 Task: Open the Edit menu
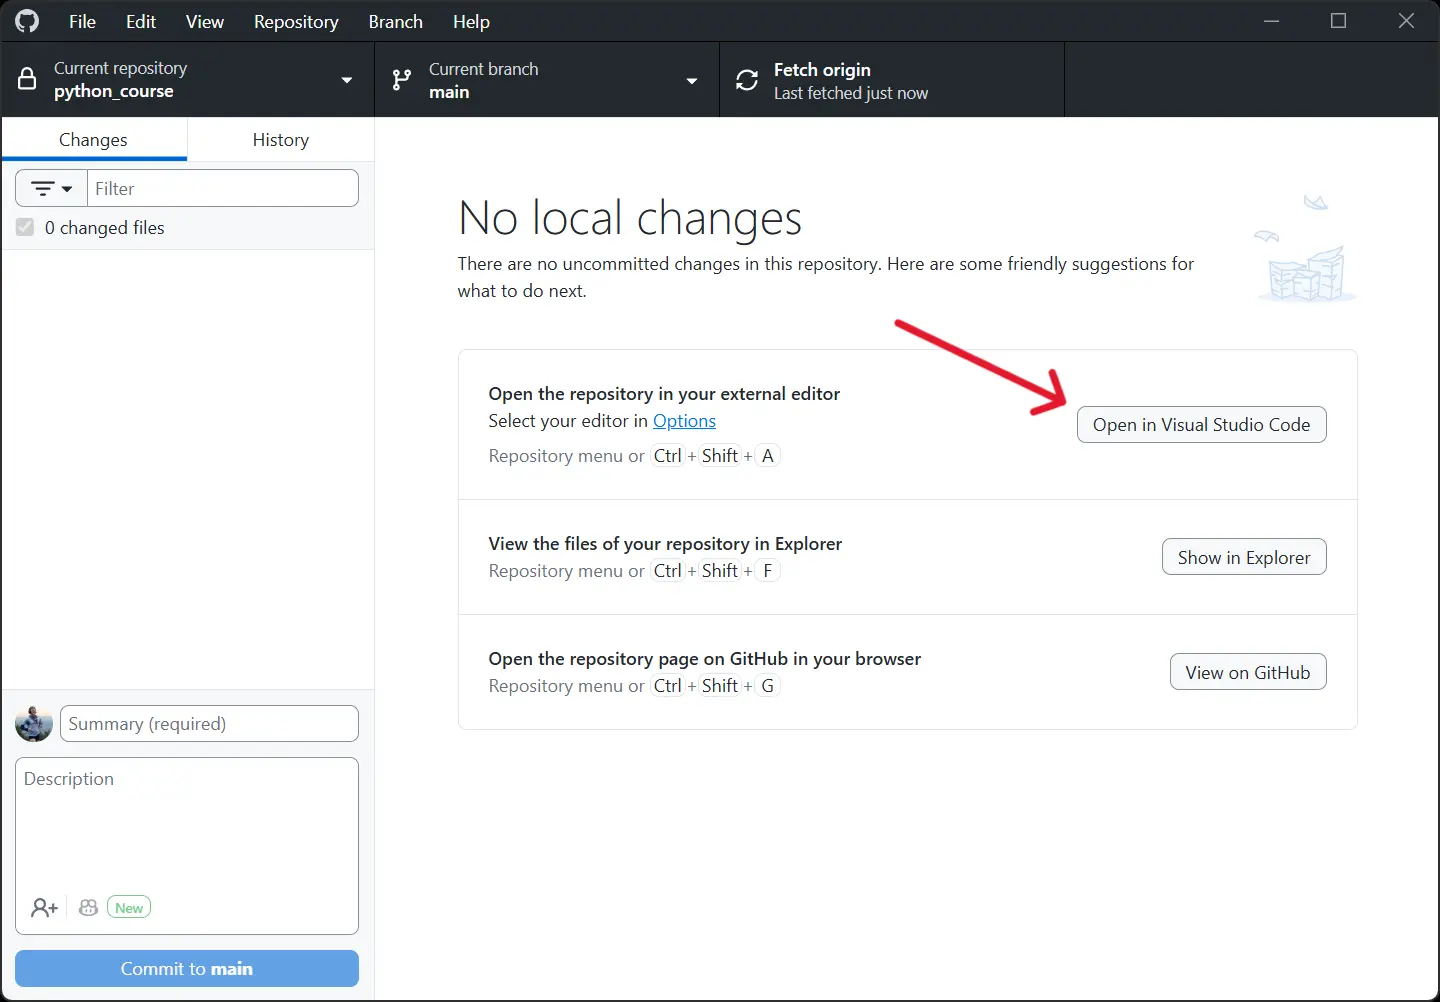pos(141,21)
